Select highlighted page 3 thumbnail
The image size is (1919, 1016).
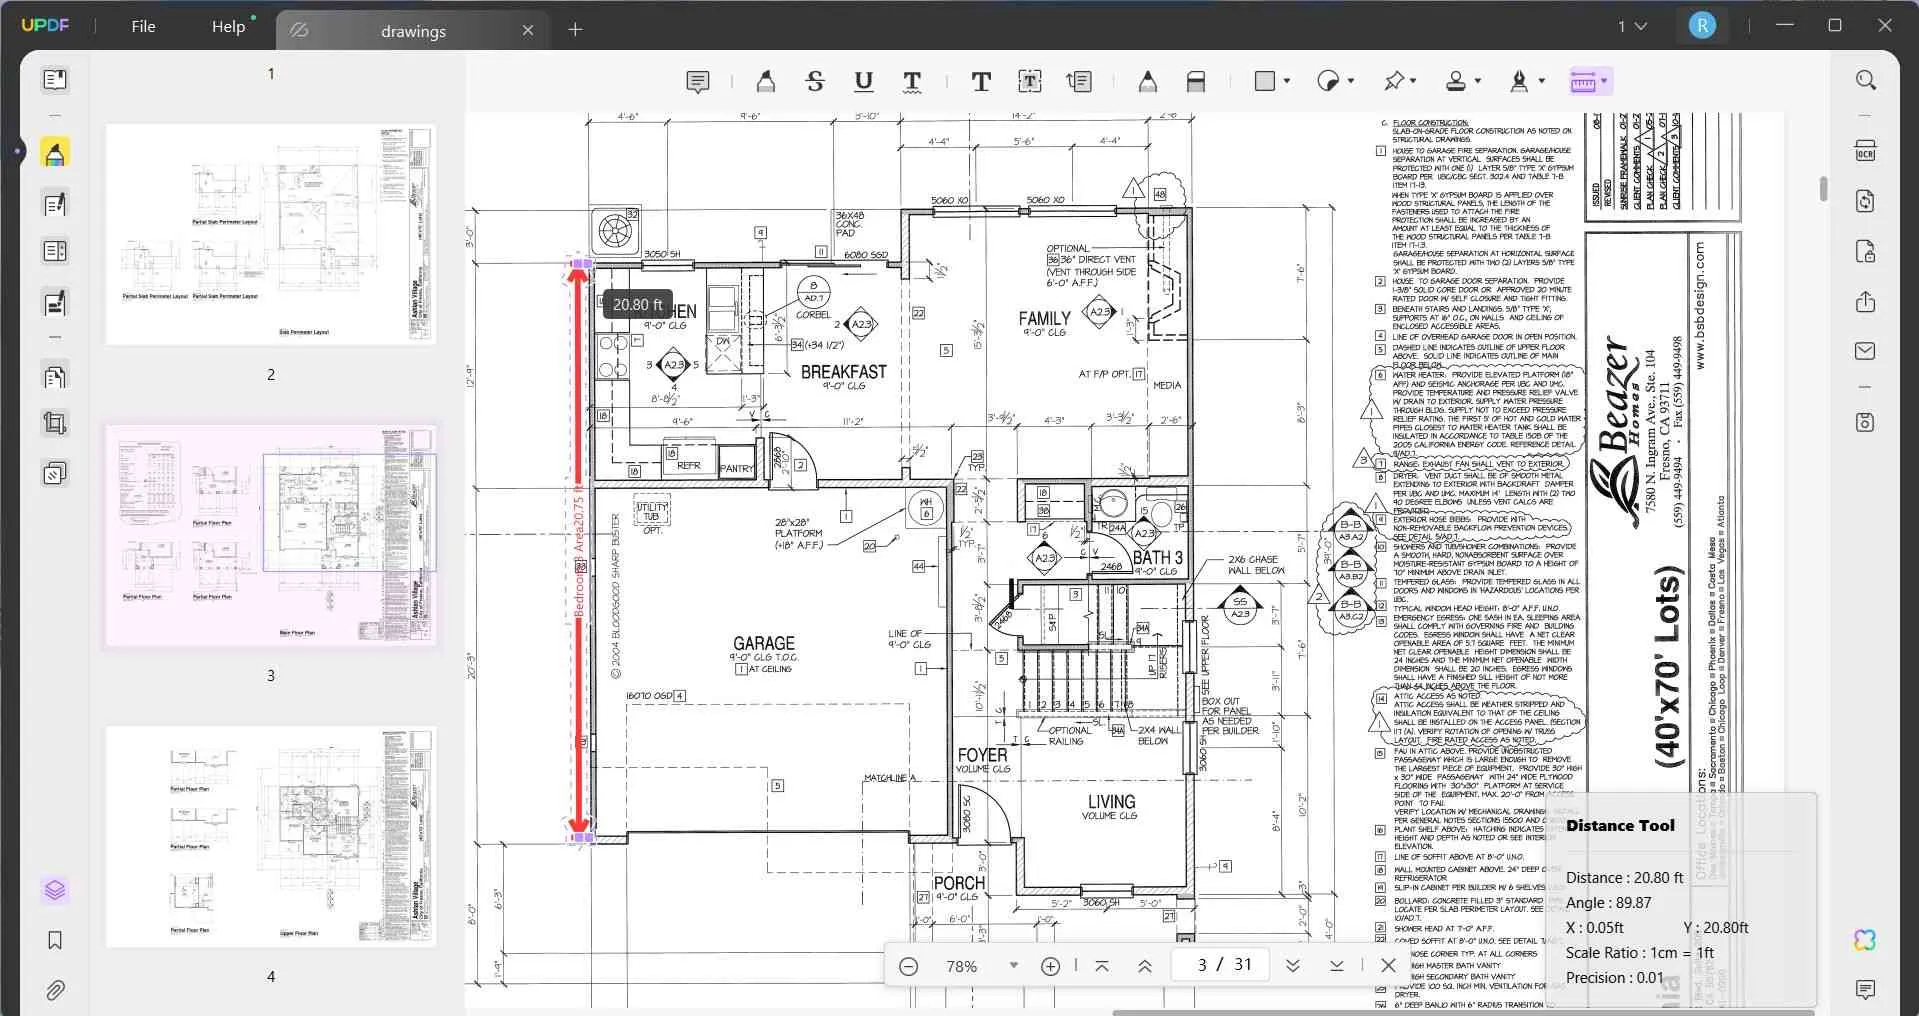click(271, 536)
